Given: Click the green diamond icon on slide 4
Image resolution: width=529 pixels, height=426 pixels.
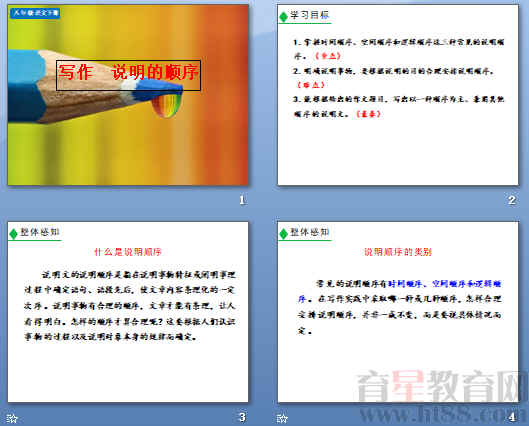Looking at the screenshot, I should click(x=284, y=233).
